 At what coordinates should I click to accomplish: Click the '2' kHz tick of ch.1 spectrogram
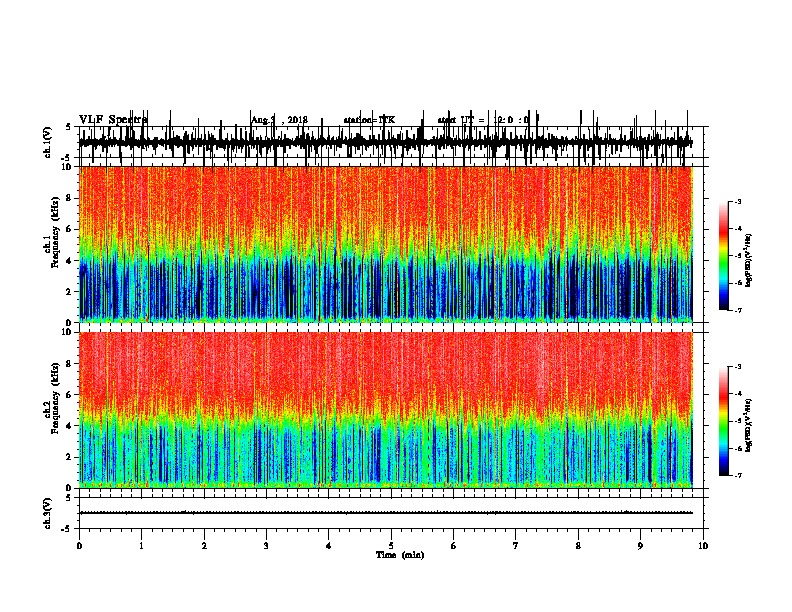pyautogui.click(x=69, y=291)
